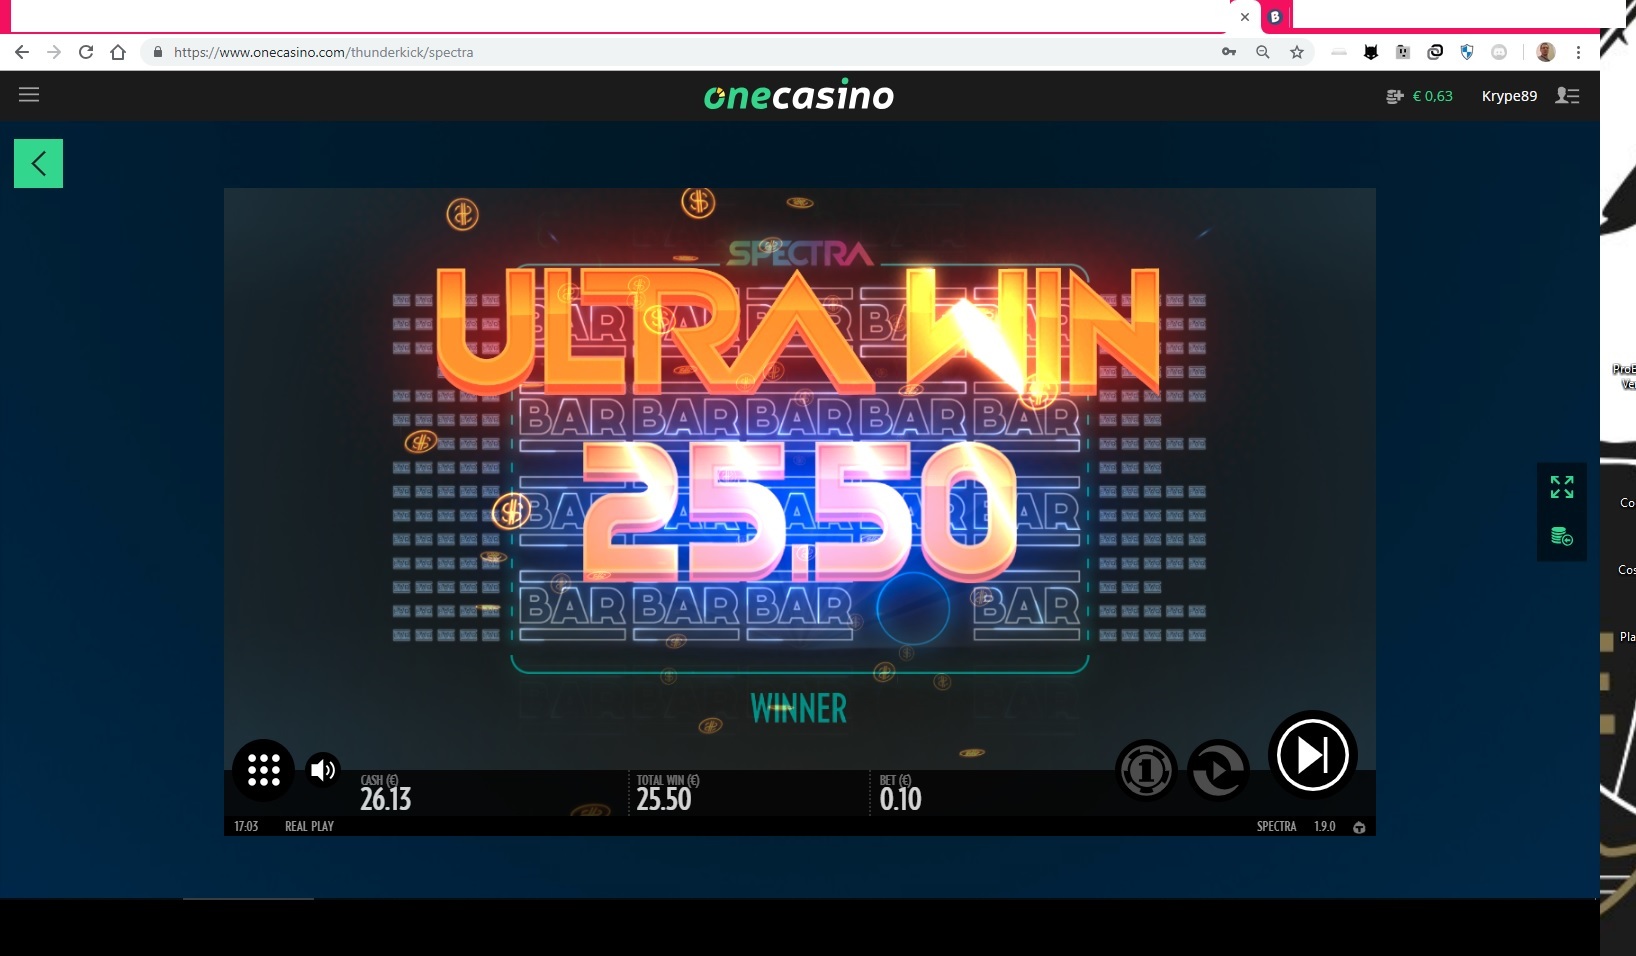1636x956 pixels.
Task: Switch to the tab with B icon
Action: pyautogui.click(x=1275, y=17)
